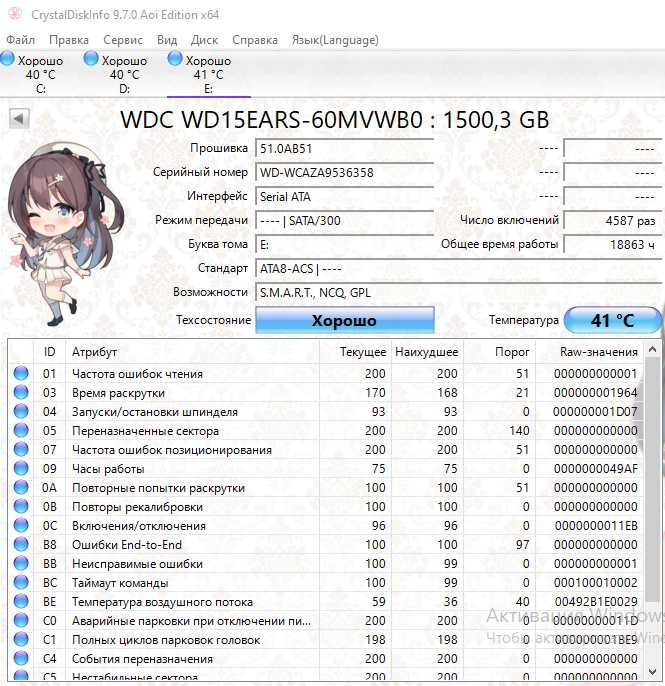665x686 pixels.
Task: Open the Справка menu
Action: pos(255,40)
